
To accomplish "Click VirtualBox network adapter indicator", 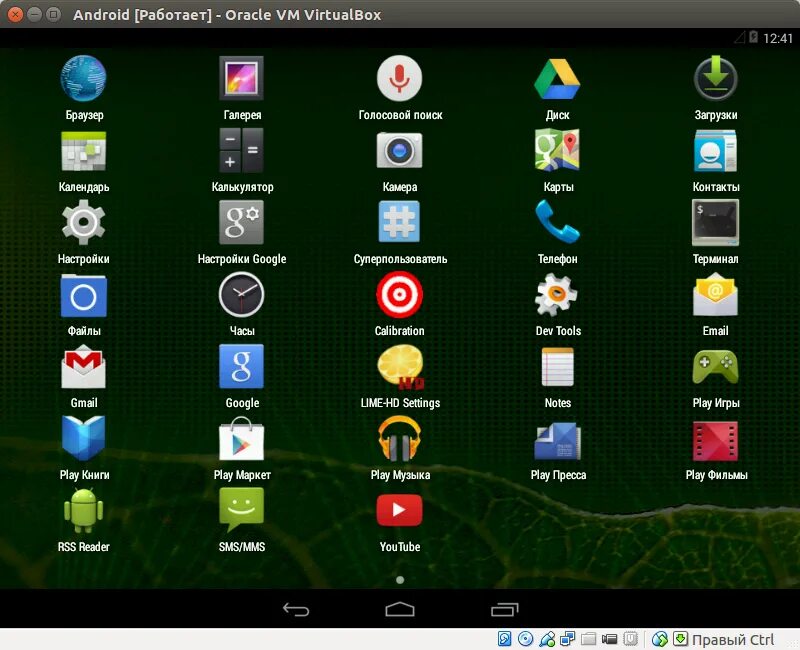I will pyautogui.click(x=567, y=639).
